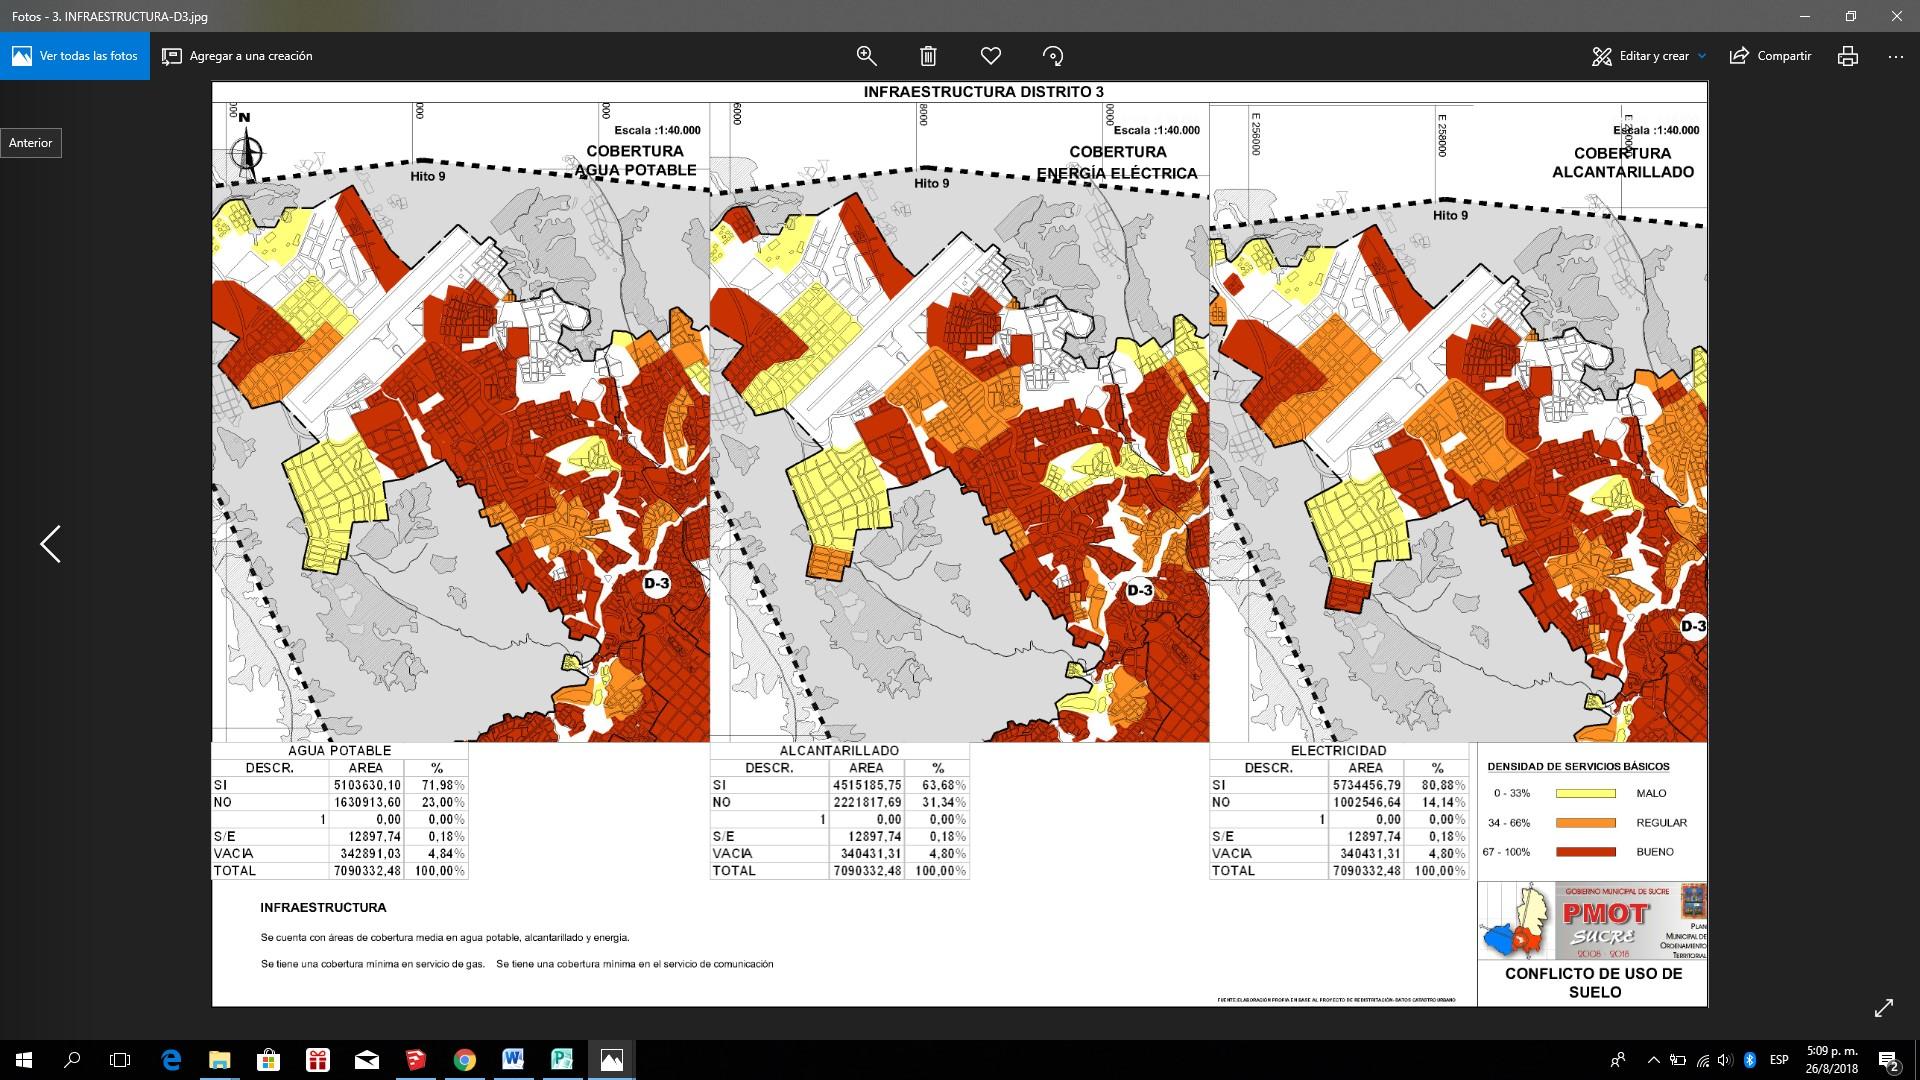Click Compartir to share the photo
1920x1080 pixels.
tap(1770, 56)
